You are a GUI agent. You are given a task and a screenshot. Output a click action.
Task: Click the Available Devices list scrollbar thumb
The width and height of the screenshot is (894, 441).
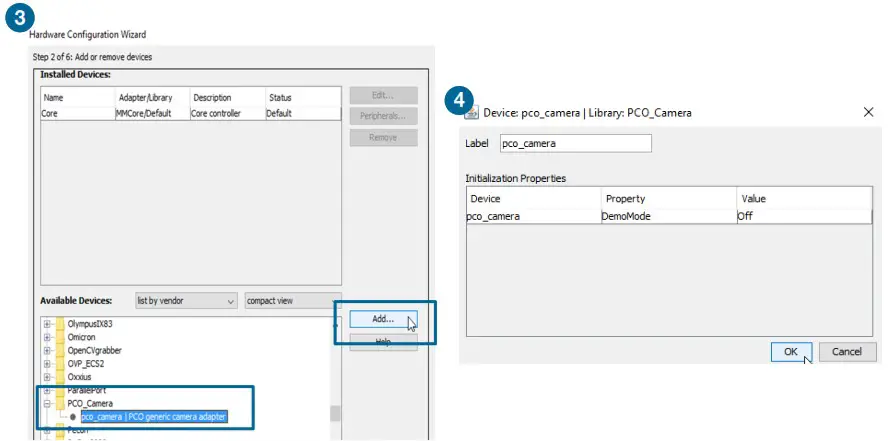(x=335, y=413)
